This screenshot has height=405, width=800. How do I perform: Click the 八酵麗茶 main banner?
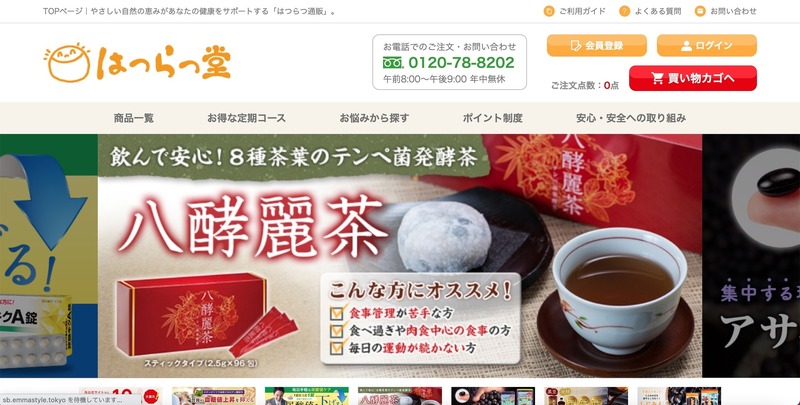(x=400, y=256)
